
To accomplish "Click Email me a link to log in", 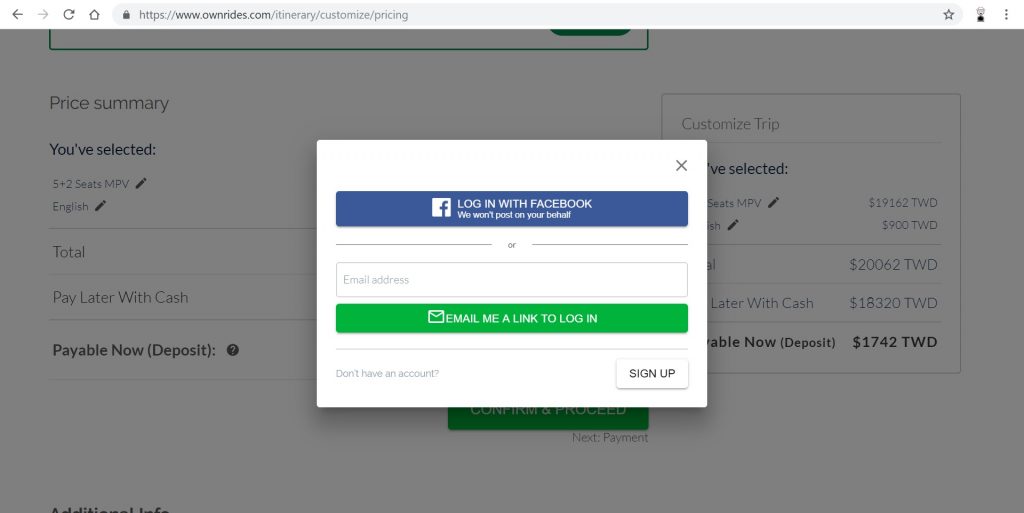I will click(511, 319).
